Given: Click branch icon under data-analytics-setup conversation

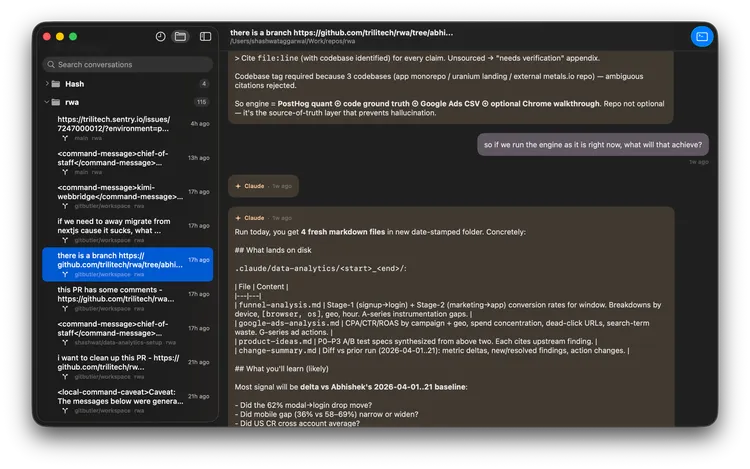Looking at the screenshot, I should (65, 343).
